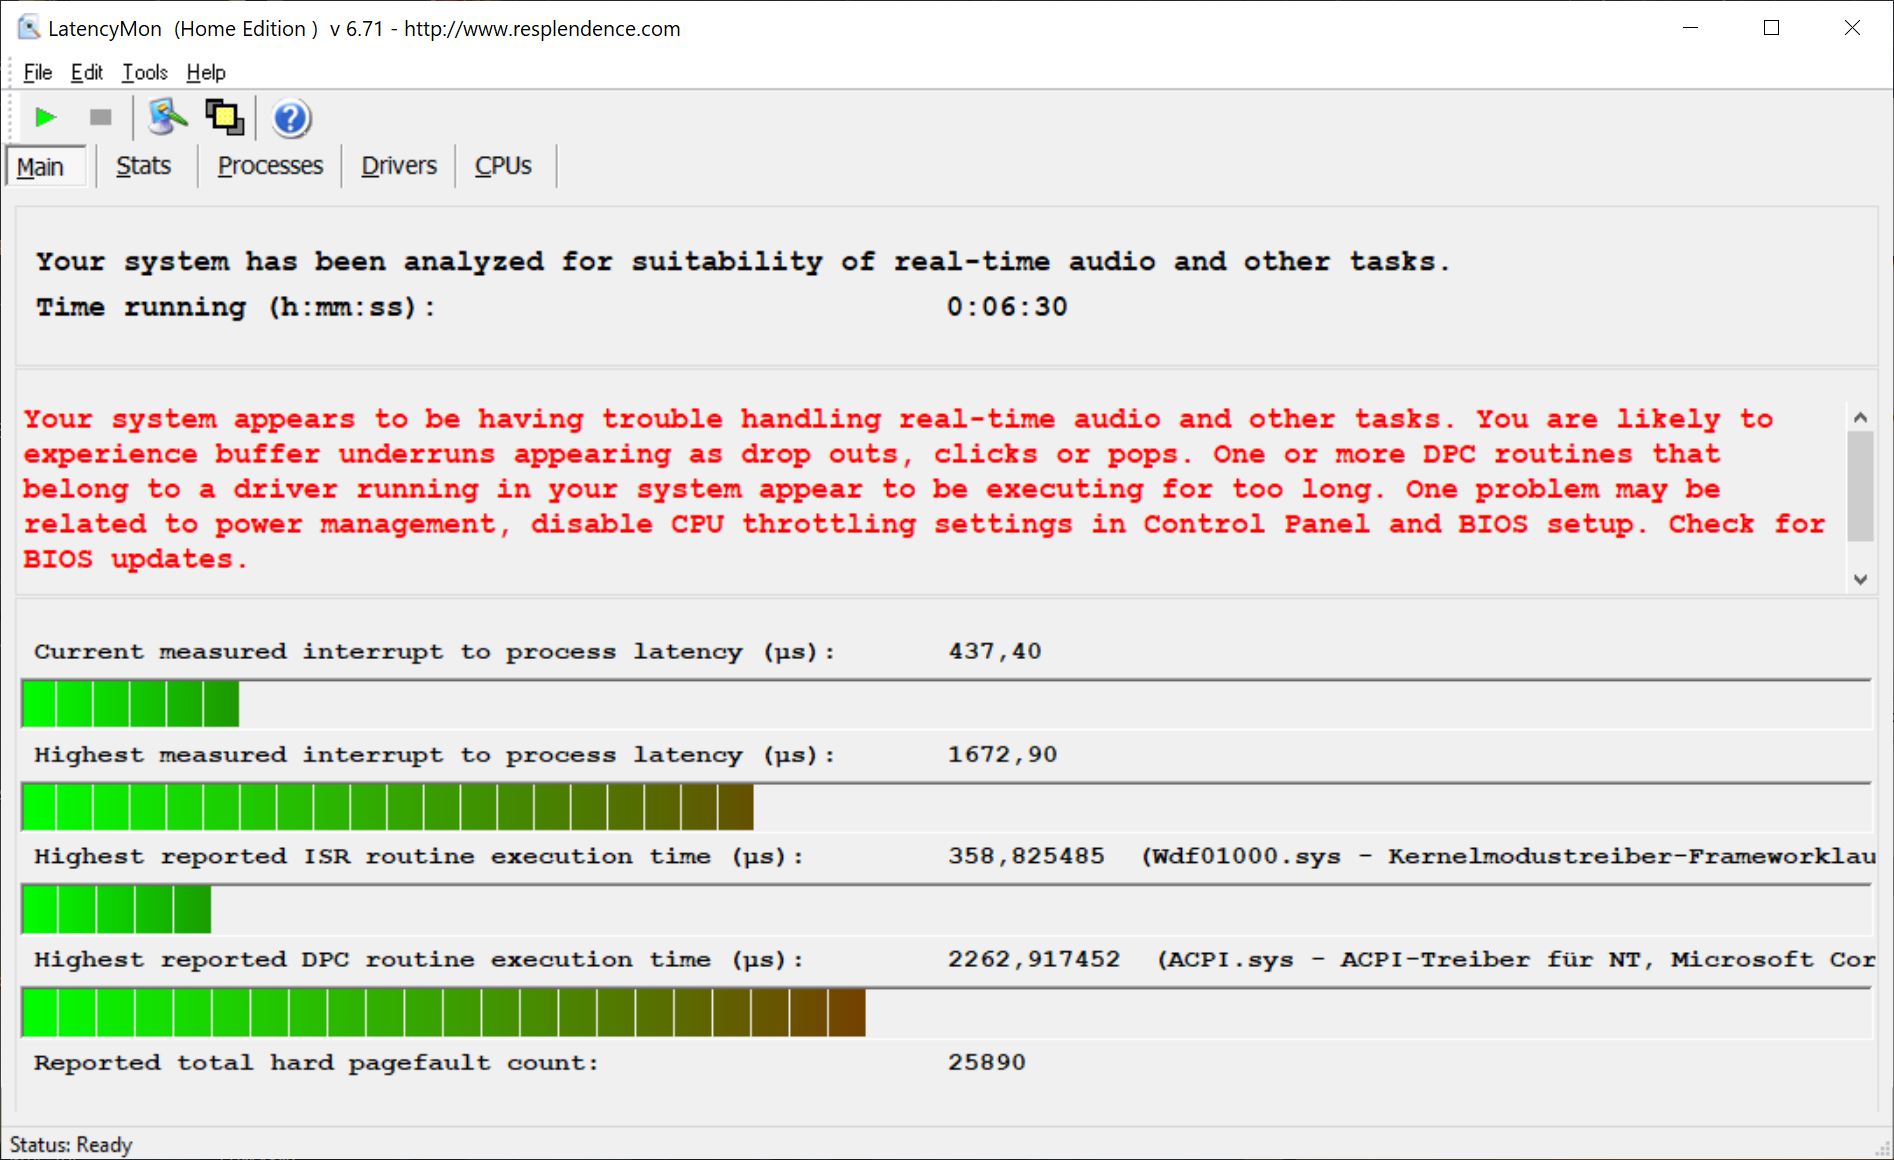Maximize the LatencyMon window
The image size is (1894, 1160).
click(x=1771, y=28)
